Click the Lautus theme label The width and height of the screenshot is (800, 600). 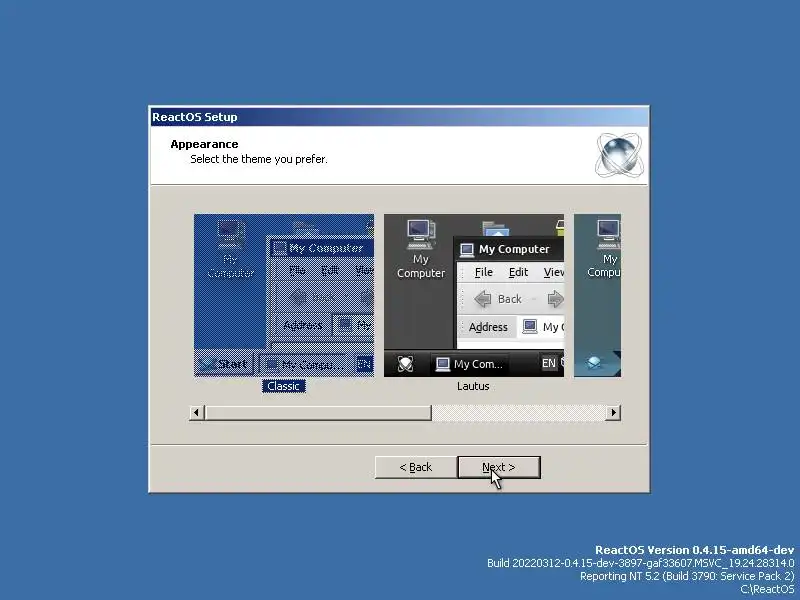(473, 386)
